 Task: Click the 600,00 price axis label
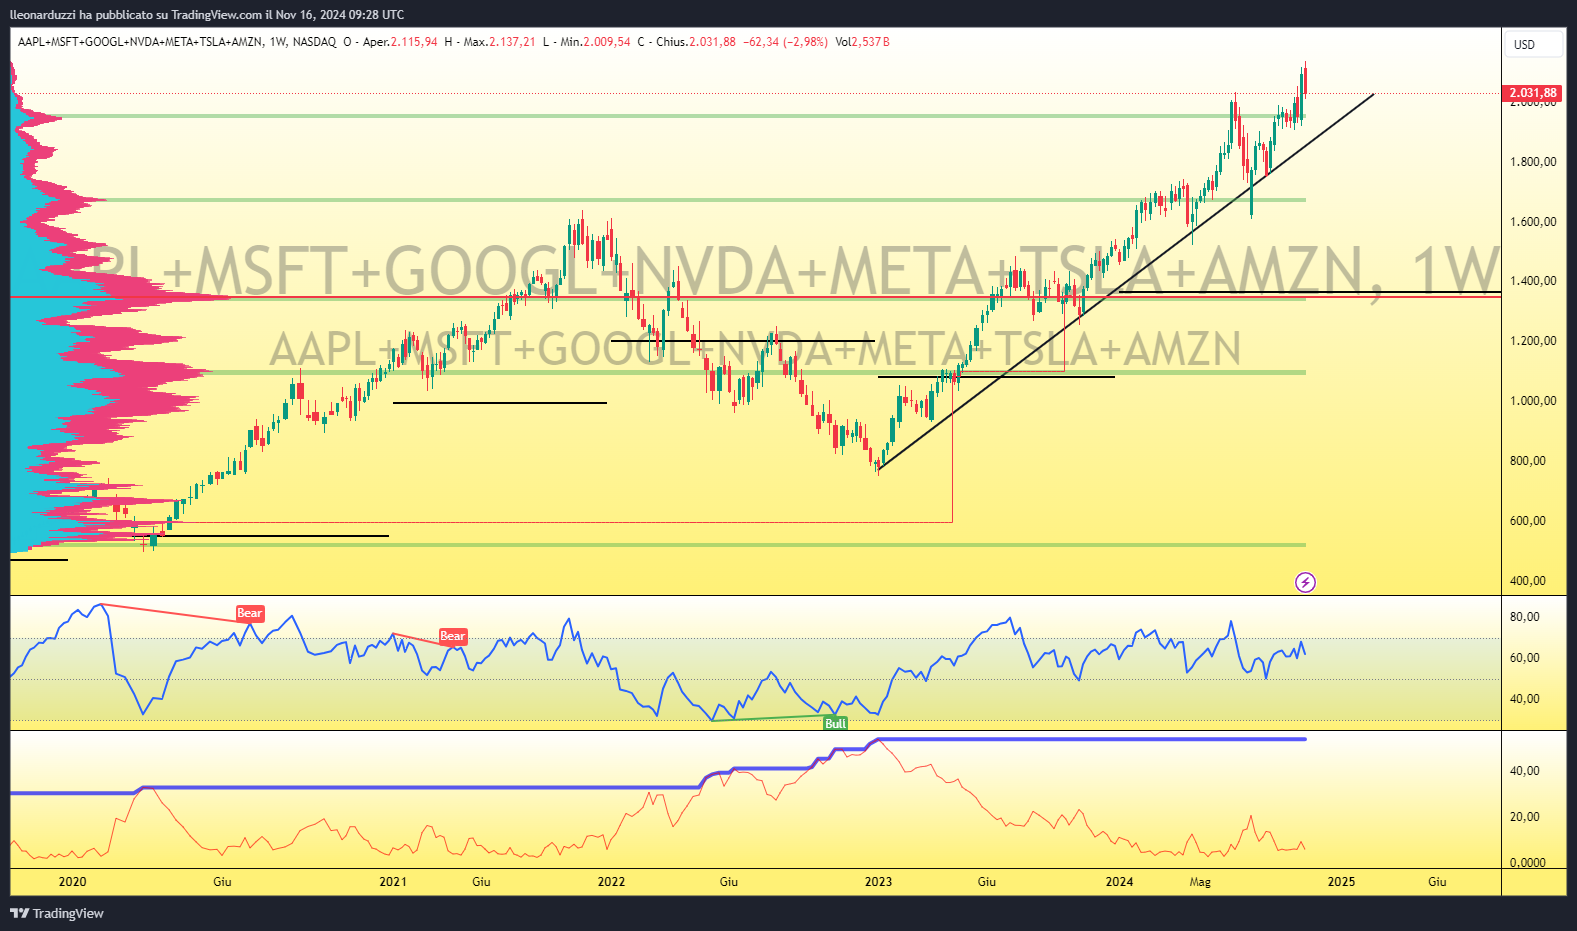[1528, 521]
